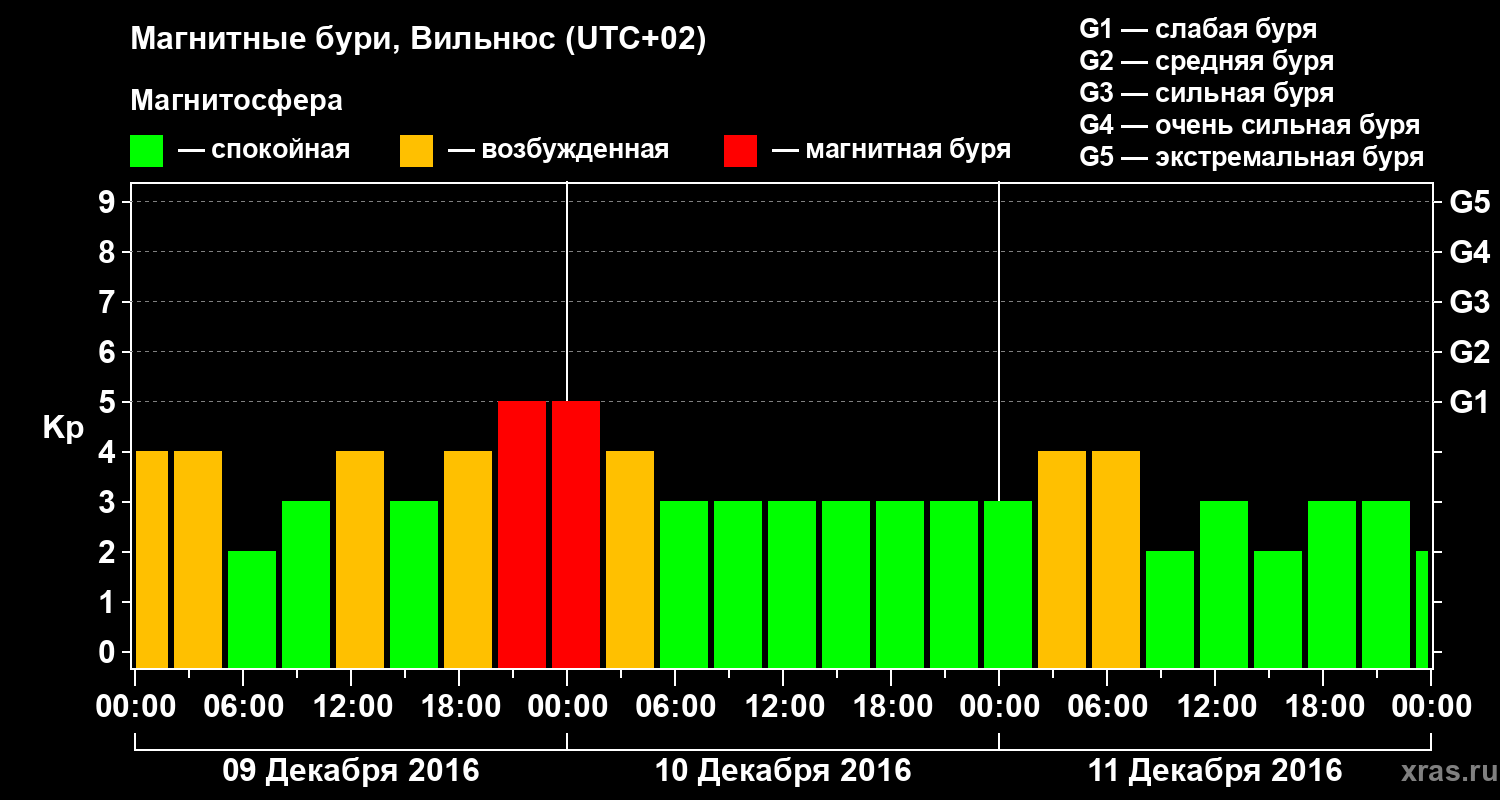Viewport: 1500px width, 800px height.
Task: Click the 'G2 — средняя буря' legend line
Action: tap(1207, 61)
